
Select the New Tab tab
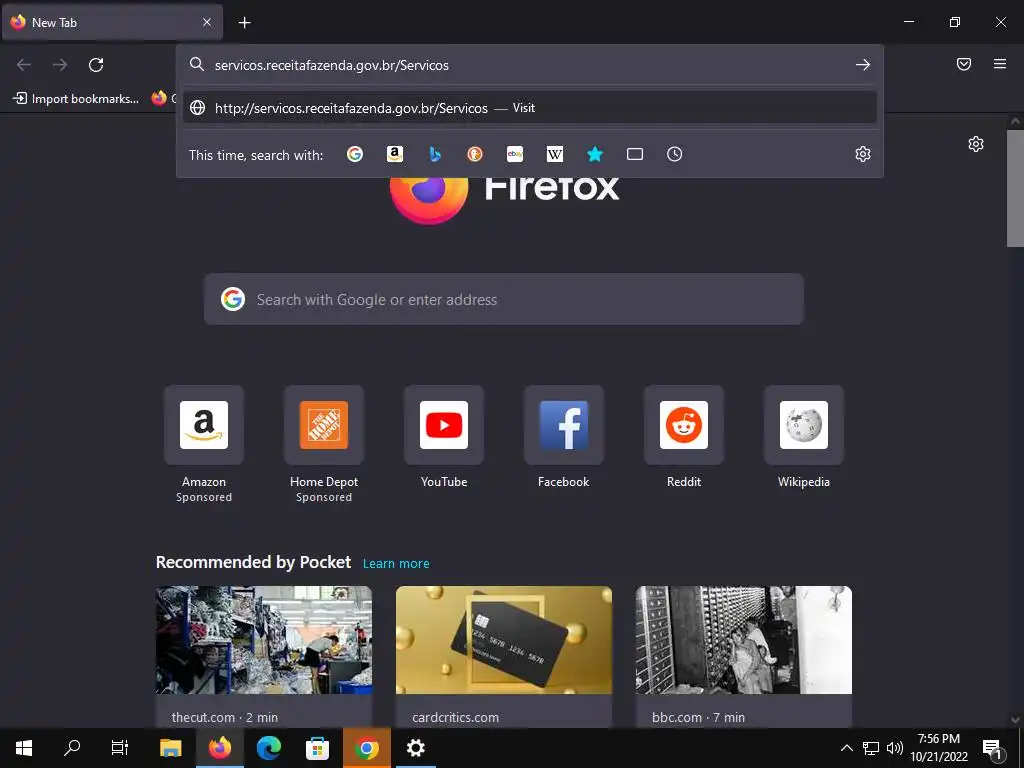pos(112,22)
